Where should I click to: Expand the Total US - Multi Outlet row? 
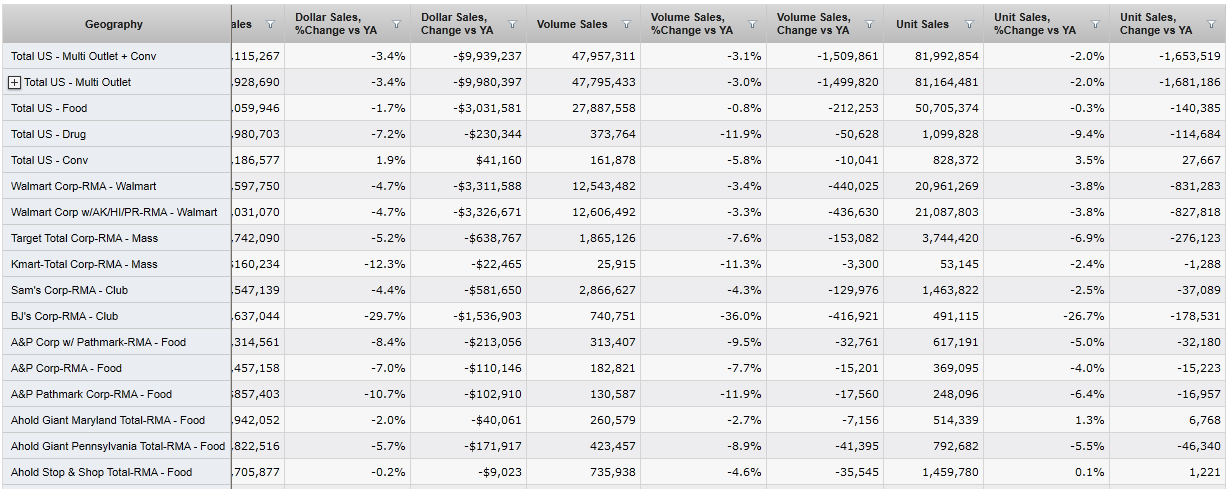point(14,82)
